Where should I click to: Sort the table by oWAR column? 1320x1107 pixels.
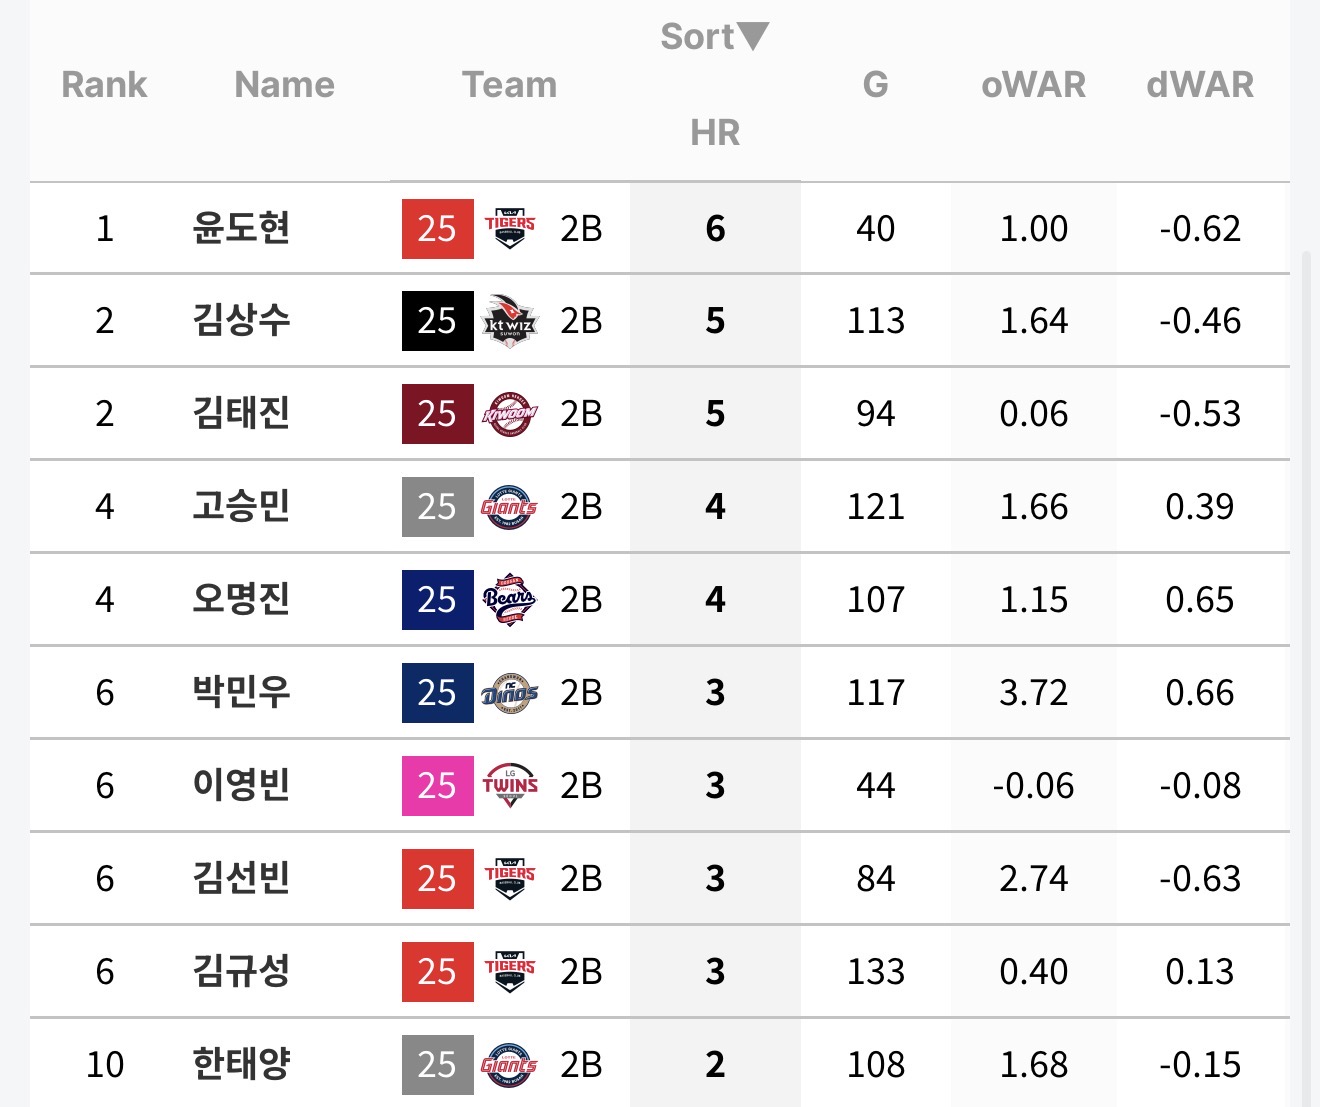tap(1033, 85)
